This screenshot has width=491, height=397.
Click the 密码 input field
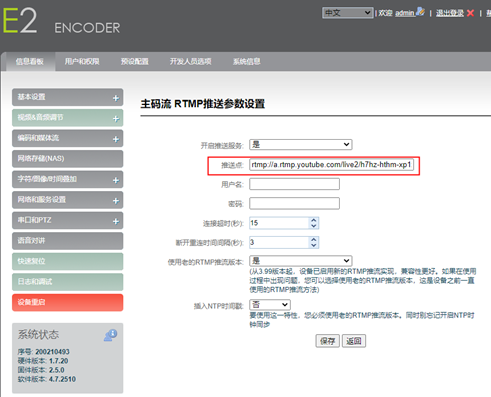click(x=294, y=203)
